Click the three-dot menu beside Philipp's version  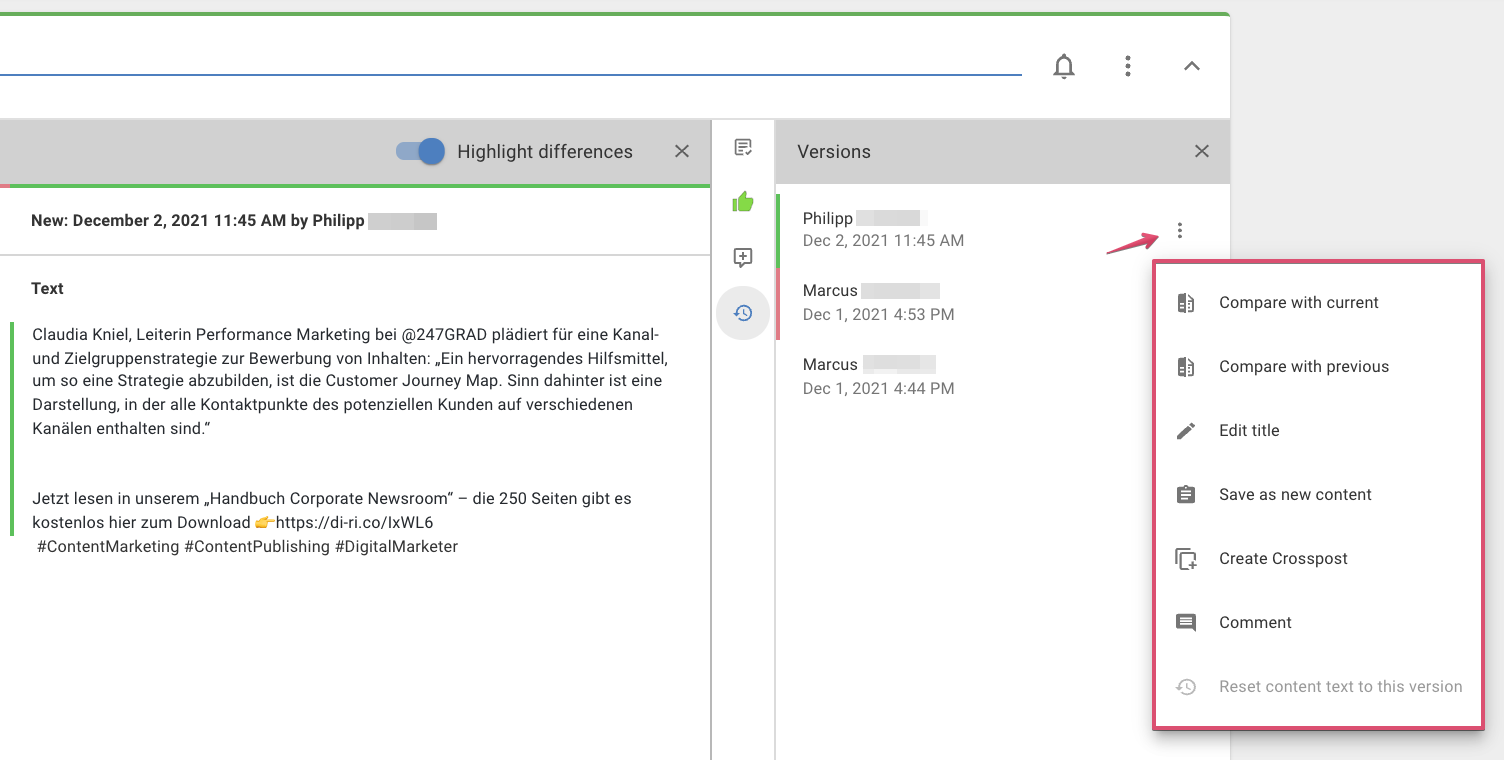point(1180,229)
